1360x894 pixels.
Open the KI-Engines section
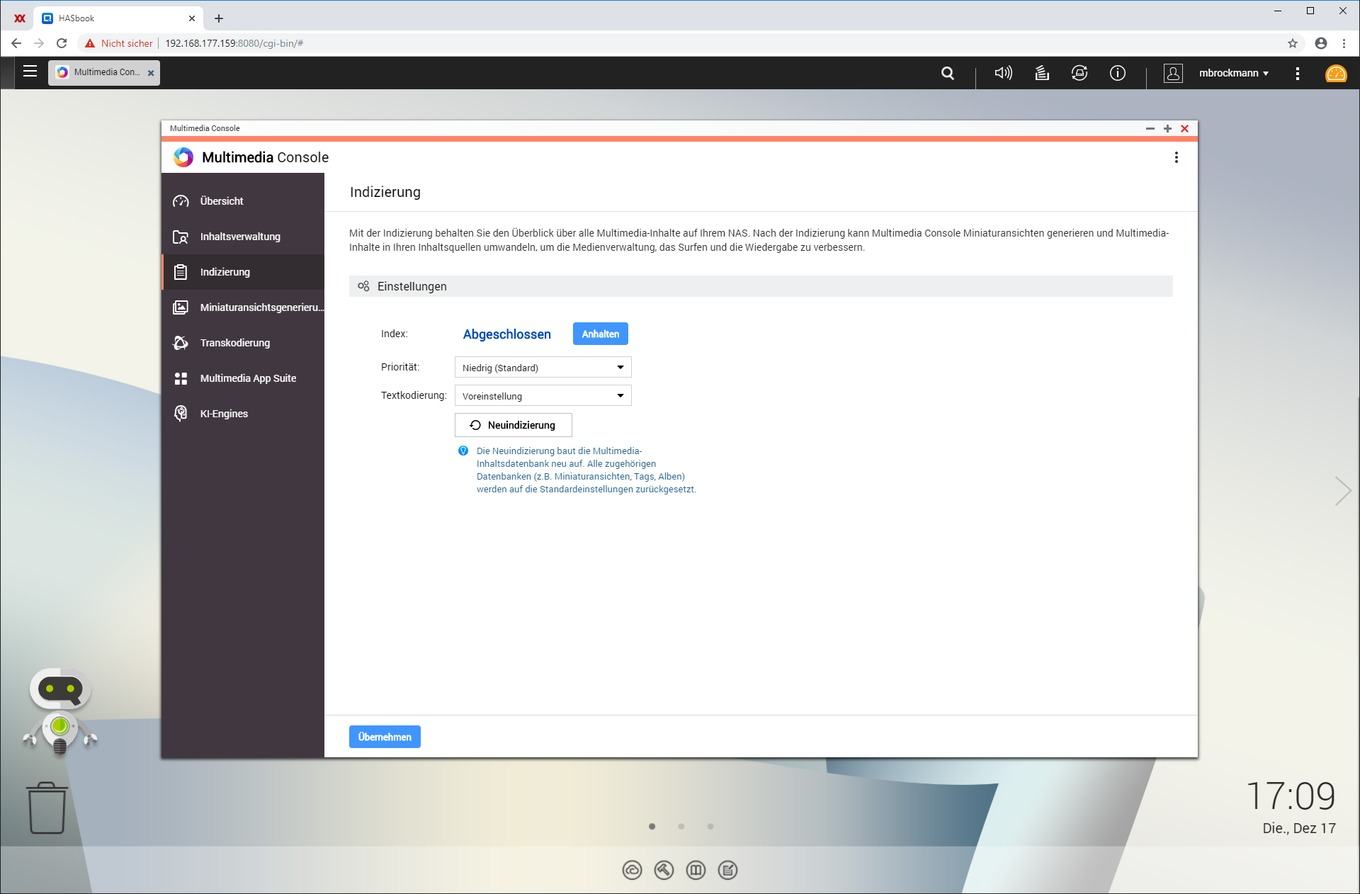[243, 414]
